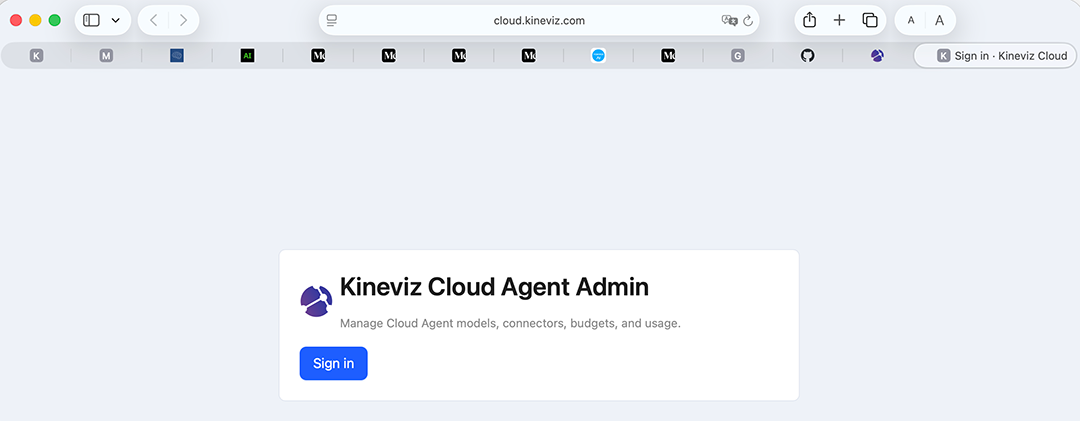
Task: Open the Share menu
Action: pyautogui.click(x=809, y=20)
